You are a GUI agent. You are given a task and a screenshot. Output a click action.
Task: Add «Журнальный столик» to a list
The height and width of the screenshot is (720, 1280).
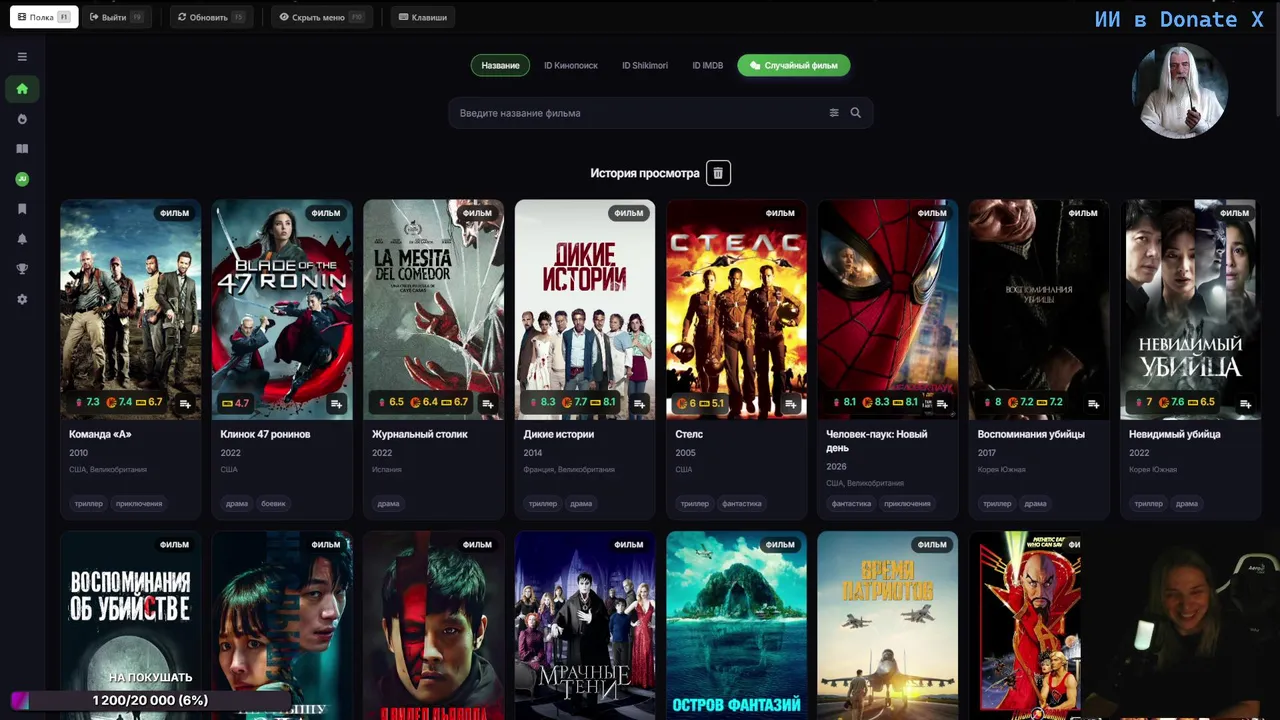tap(488, 404)
